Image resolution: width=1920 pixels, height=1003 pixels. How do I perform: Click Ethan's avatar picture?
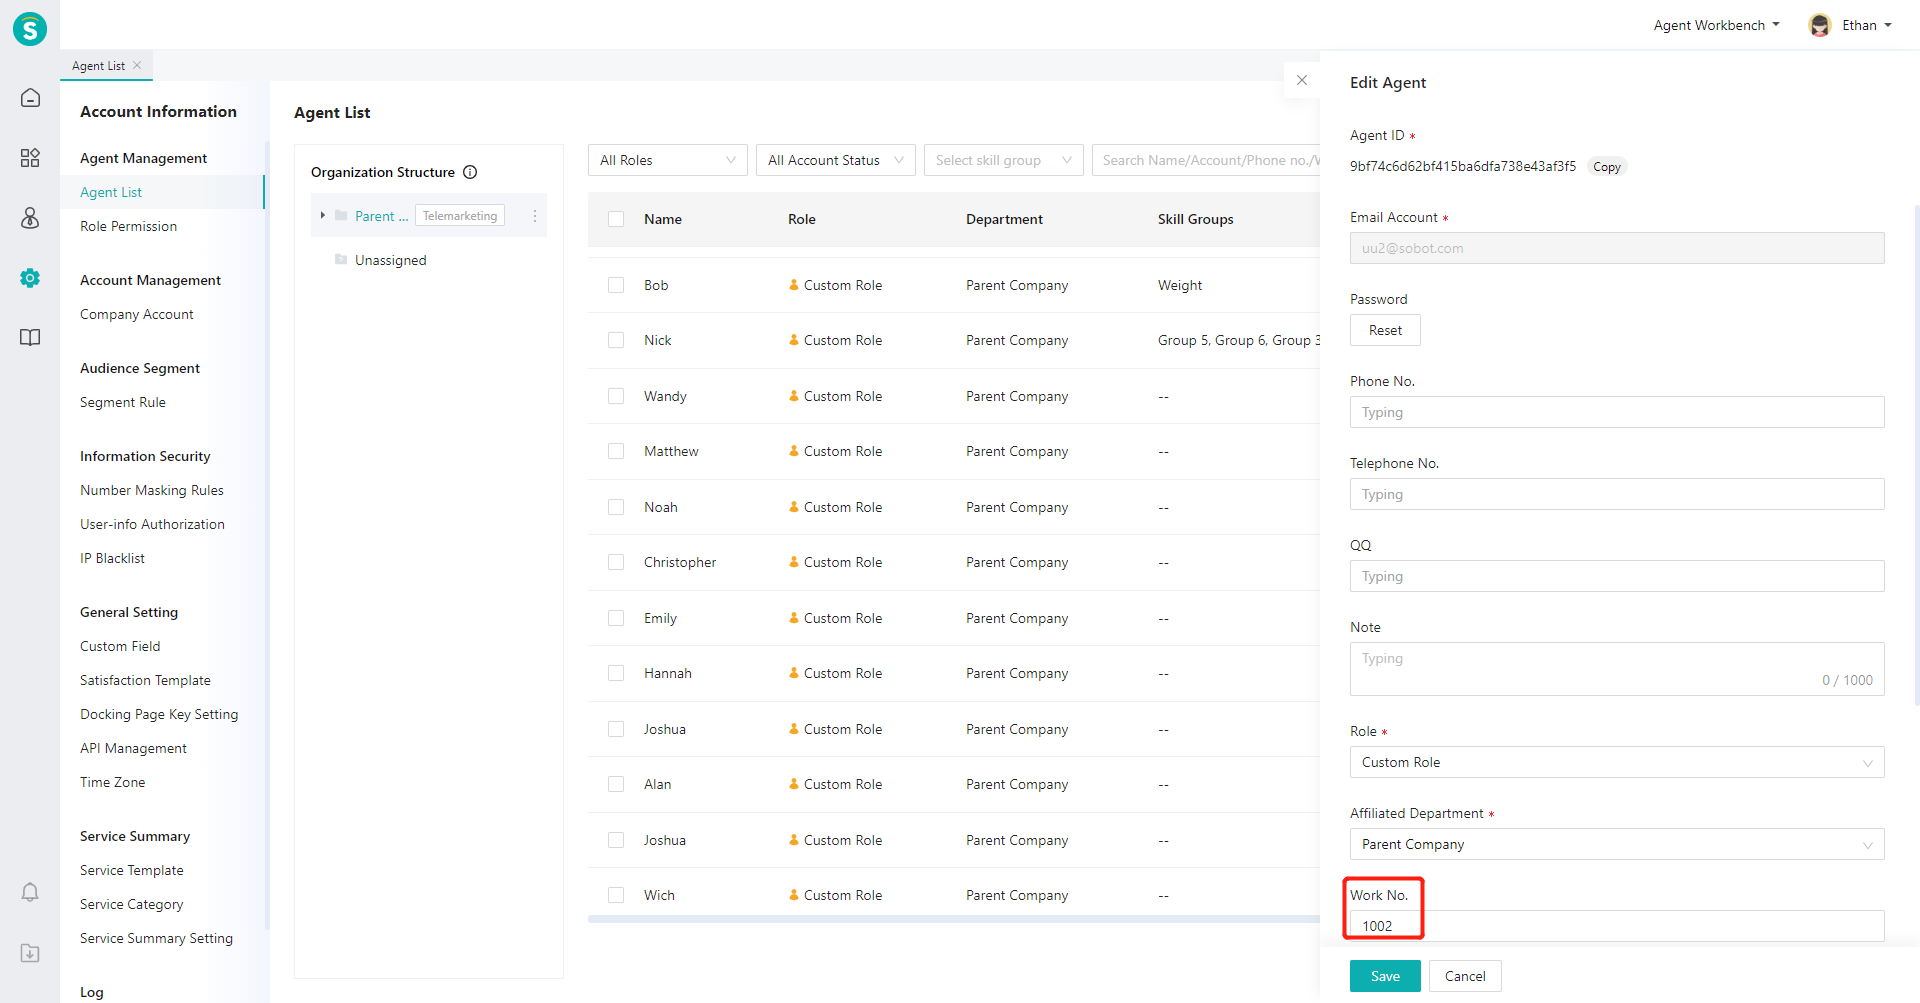[1820, 25]
